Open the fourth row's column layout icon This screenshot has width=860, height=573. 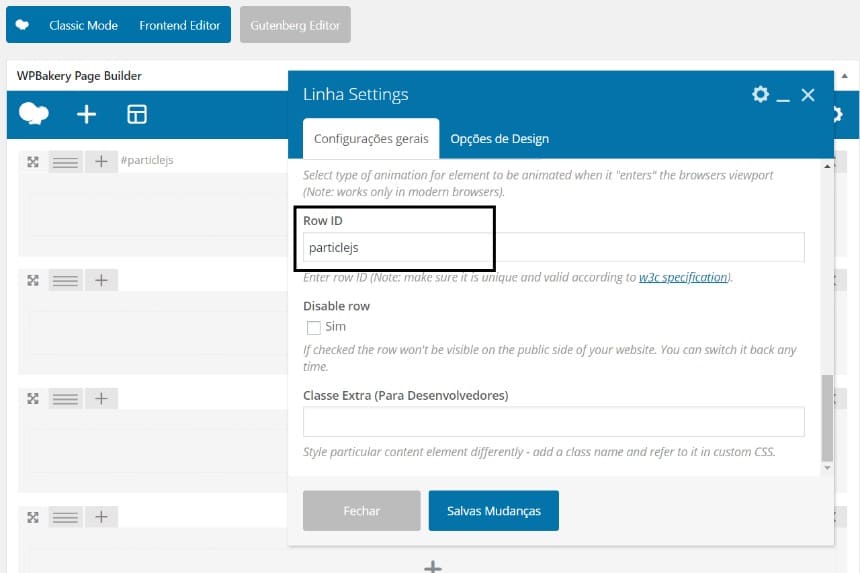tap(65, 517)
